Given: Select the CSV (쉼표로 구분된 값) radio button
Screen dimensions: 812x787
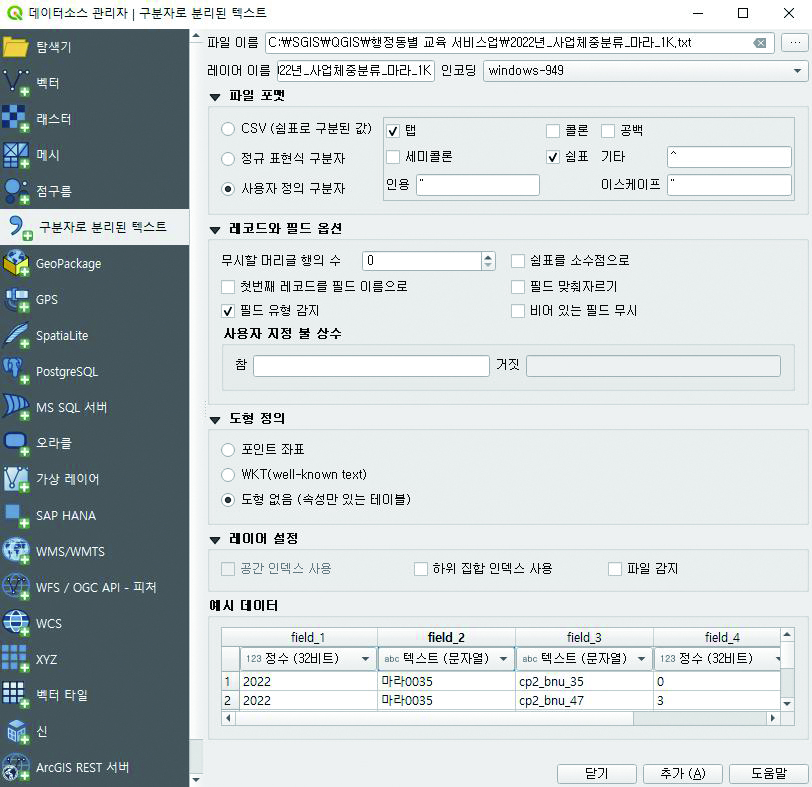Looking at the screenshot, I should click(228, 130).
